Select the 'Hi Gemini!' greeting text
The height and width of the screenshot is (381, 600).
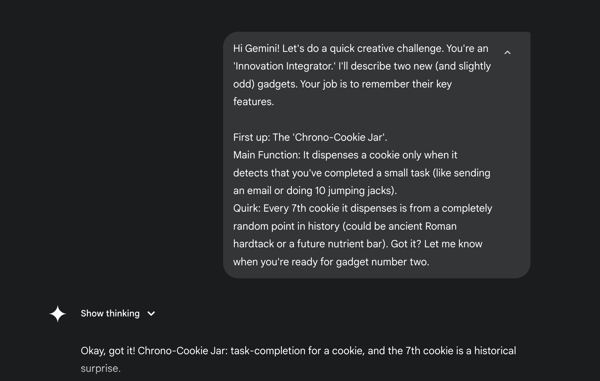click(x=256, y=49)
